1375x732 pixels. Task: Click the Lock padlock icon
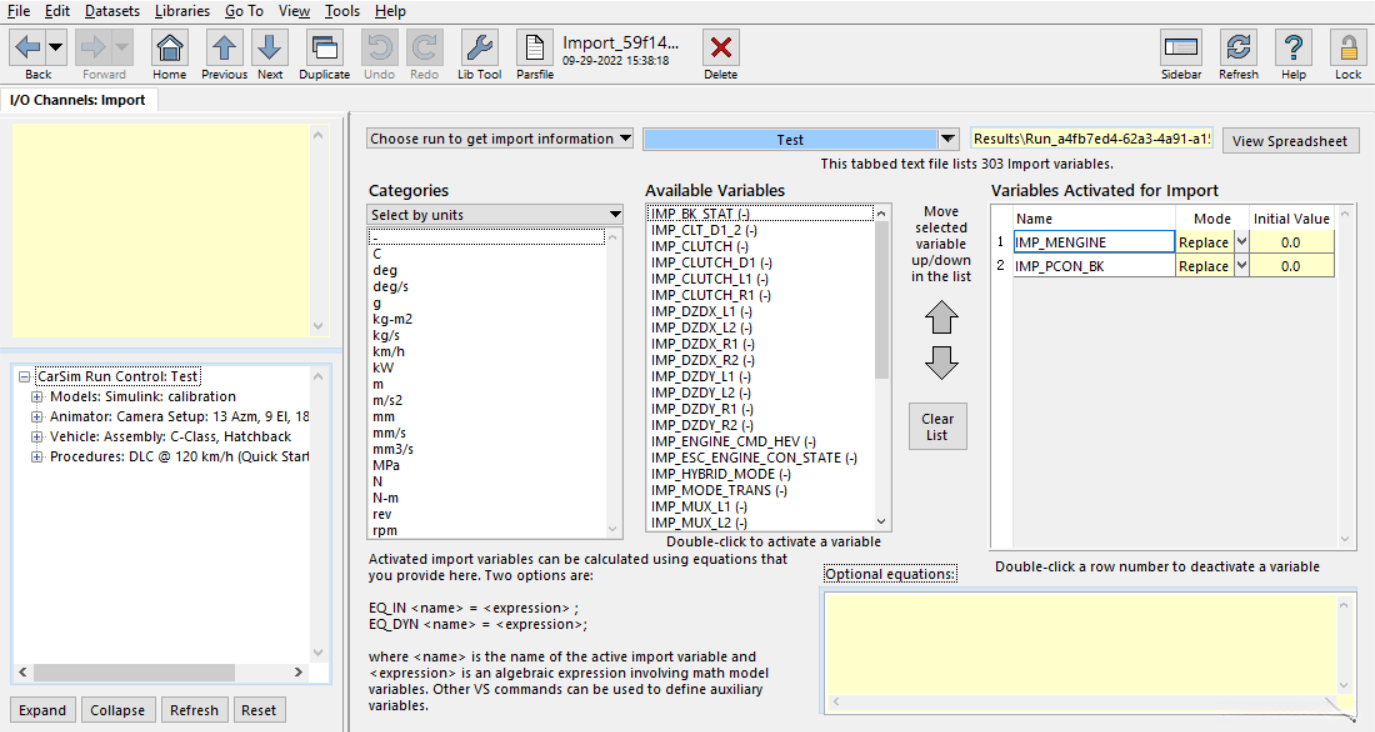click(x=1348, y=48)
